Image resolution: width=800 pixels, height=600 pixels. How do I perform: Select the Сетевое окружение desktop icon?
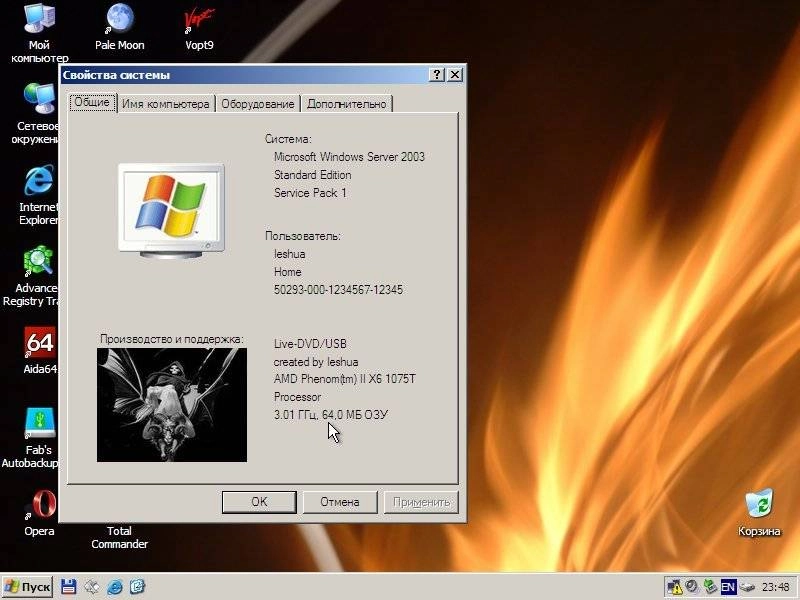pyautogui.click(x=39, y=98)
